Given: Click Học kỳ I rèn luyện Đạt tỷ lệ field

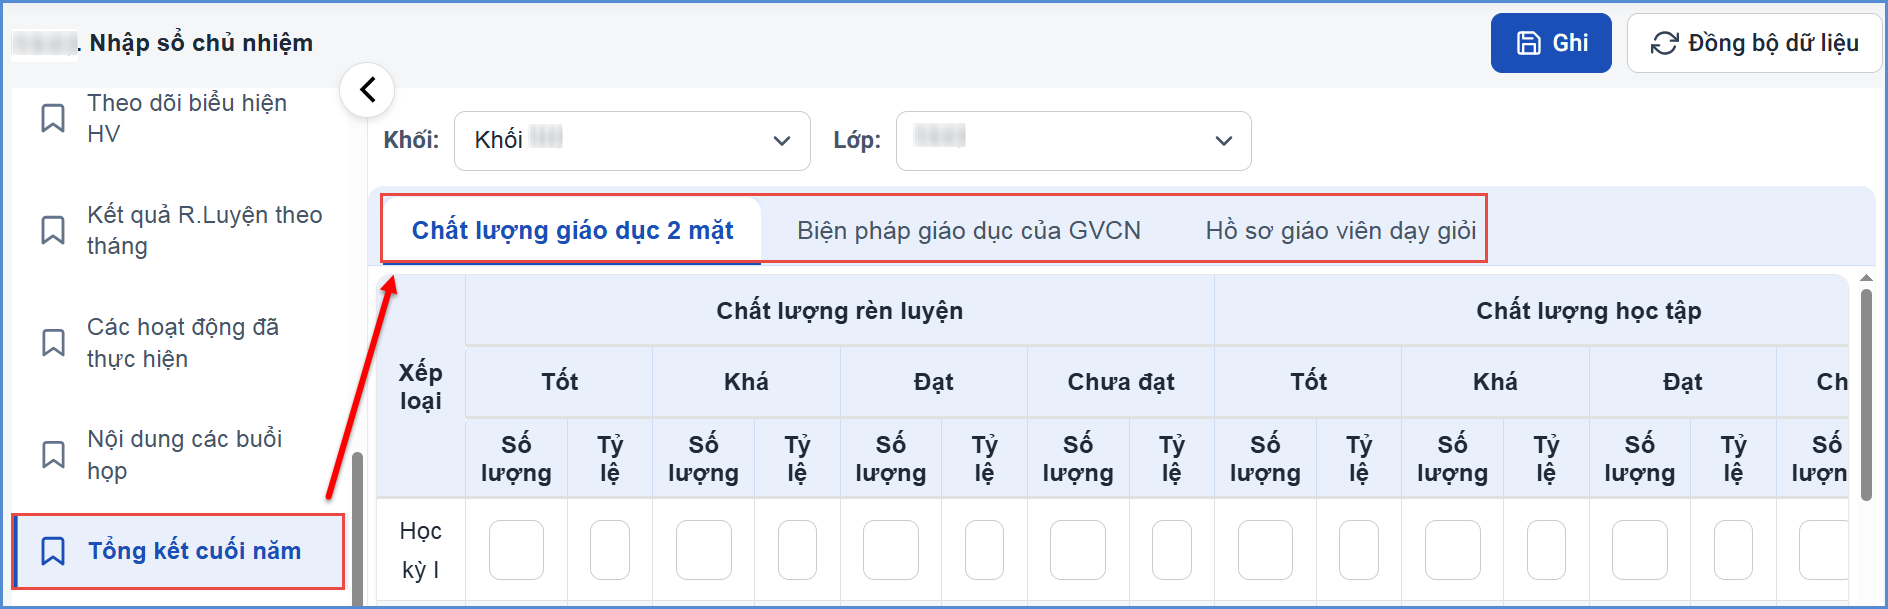Looking at the screenshot, I should [x=984, y=550].
